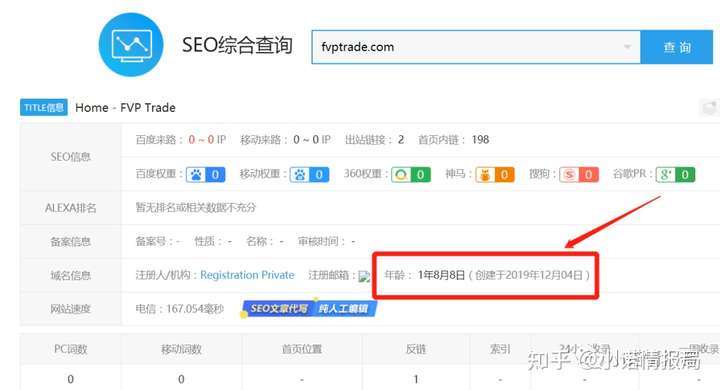Click the 域名信息 row label
720x390 pixels.
(x=70, y=276)
